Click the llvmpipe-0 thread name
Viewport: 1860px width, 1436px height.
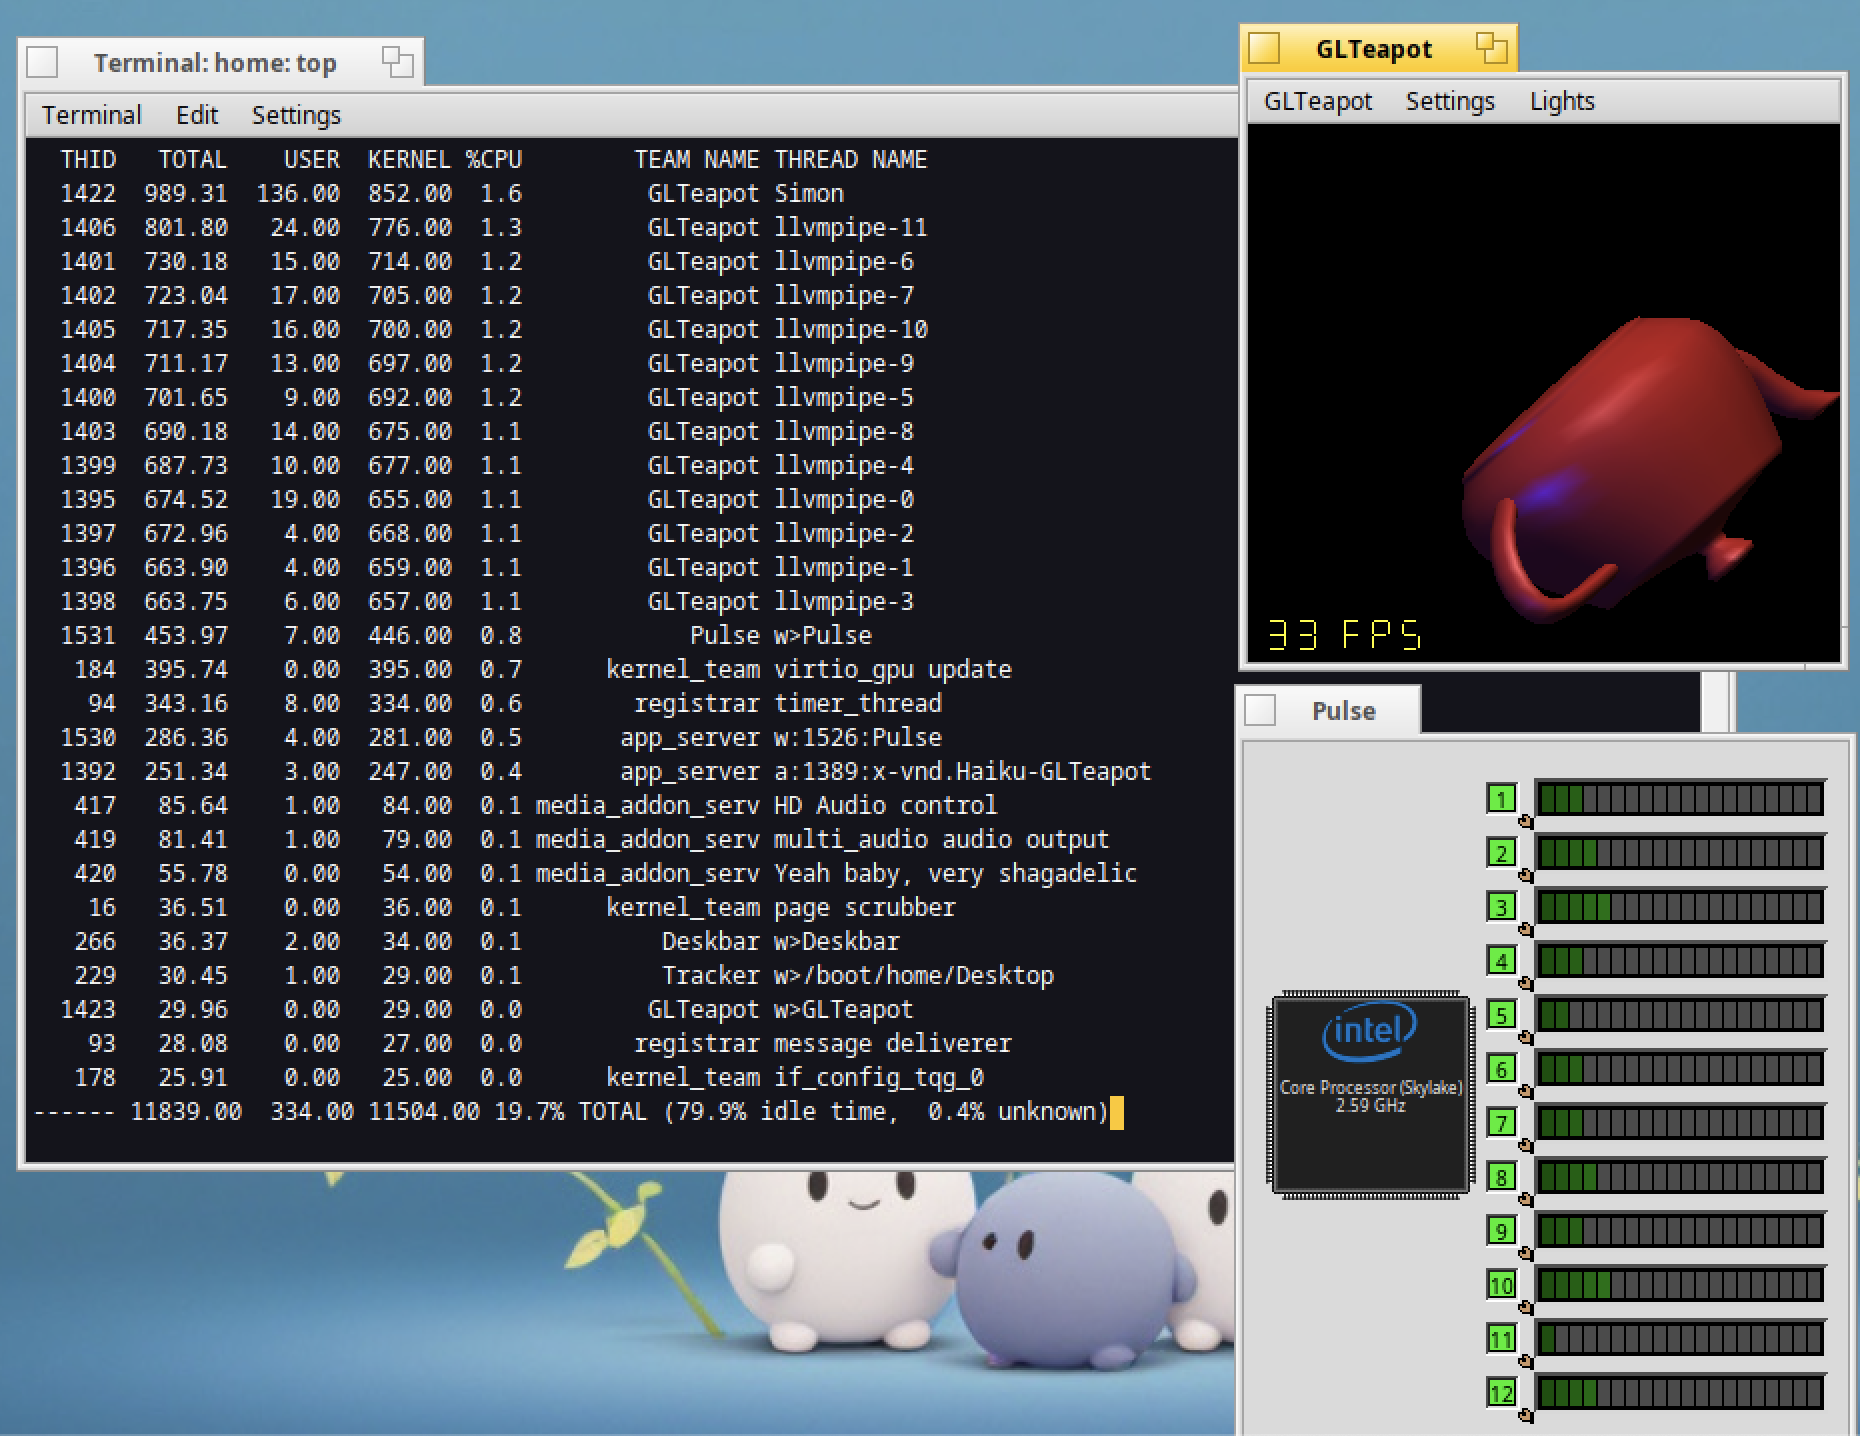(844, 500)
